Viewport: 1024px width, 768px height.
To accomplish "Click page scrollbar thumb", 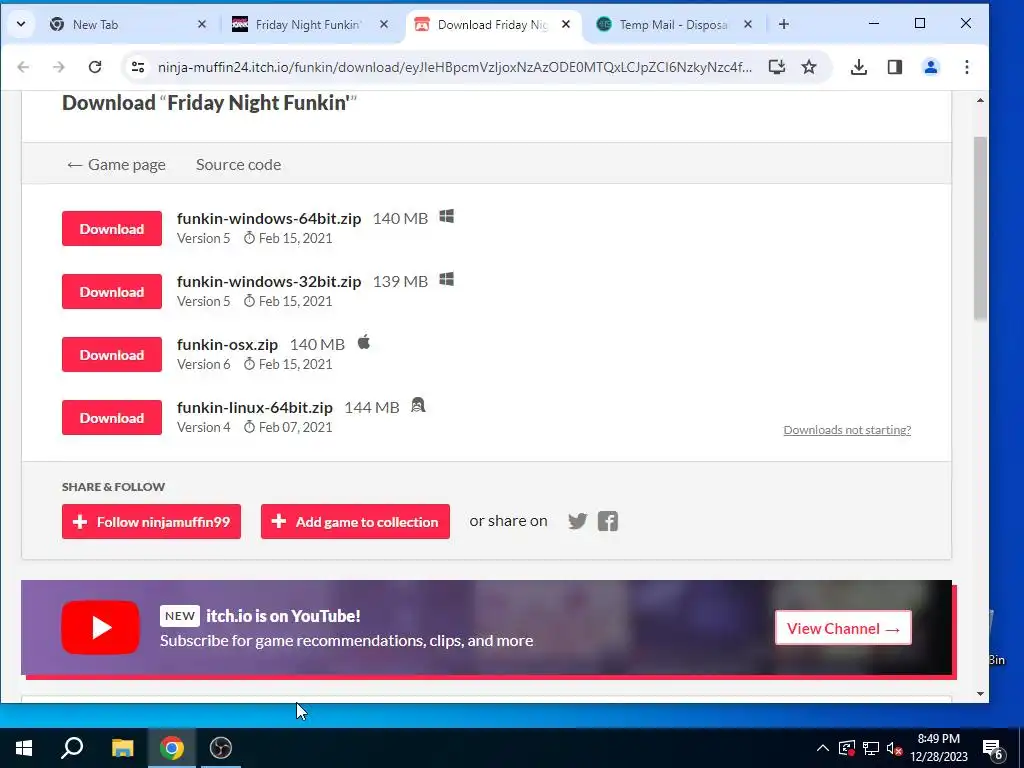I will (x=980, y=229).
